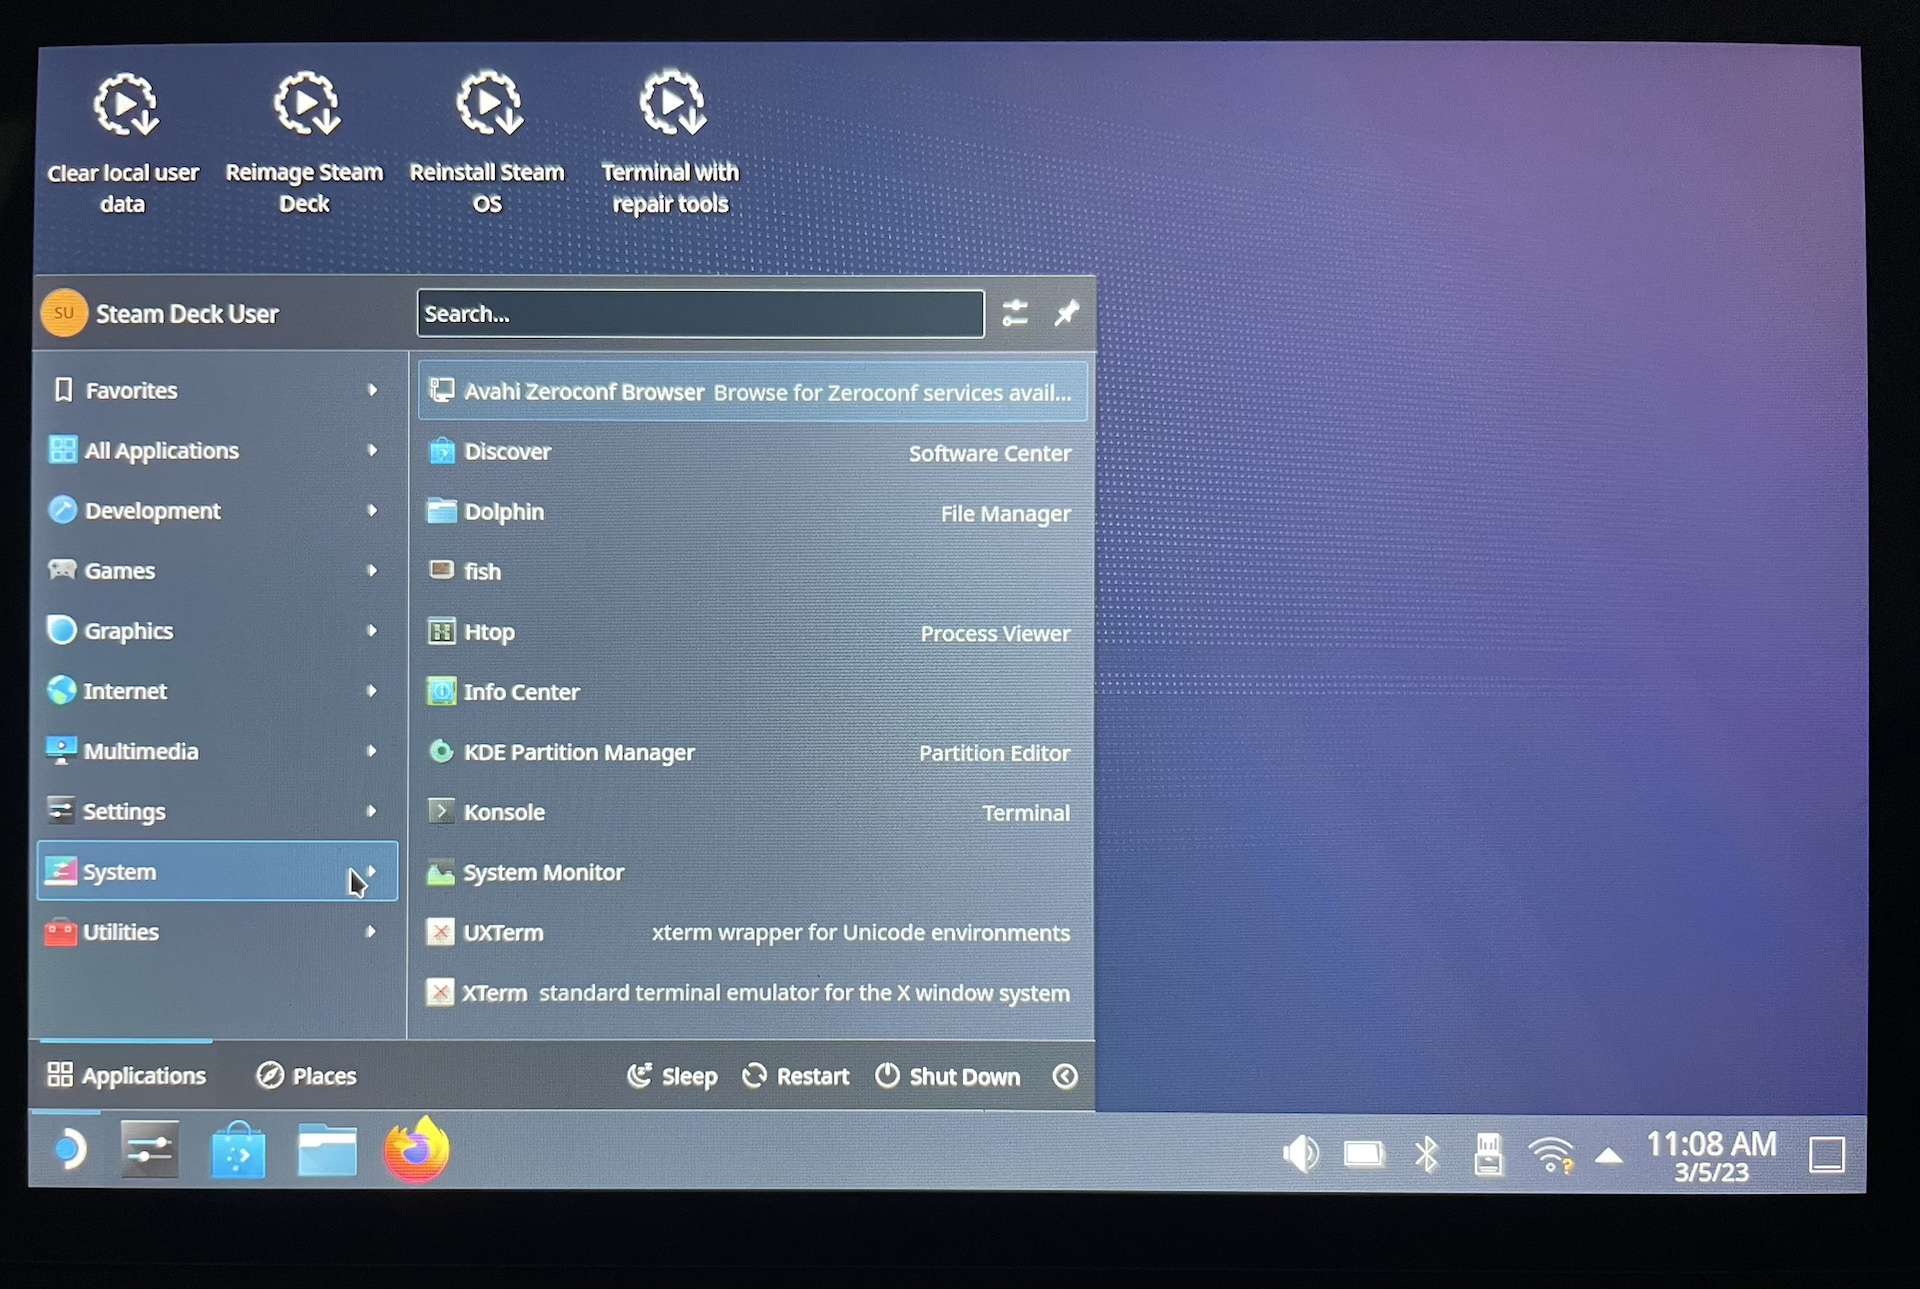The width and height of the screenshot is (1920, 1289).
Task: Toggle show desktop button in the panel
Action: [1826, 1155]
